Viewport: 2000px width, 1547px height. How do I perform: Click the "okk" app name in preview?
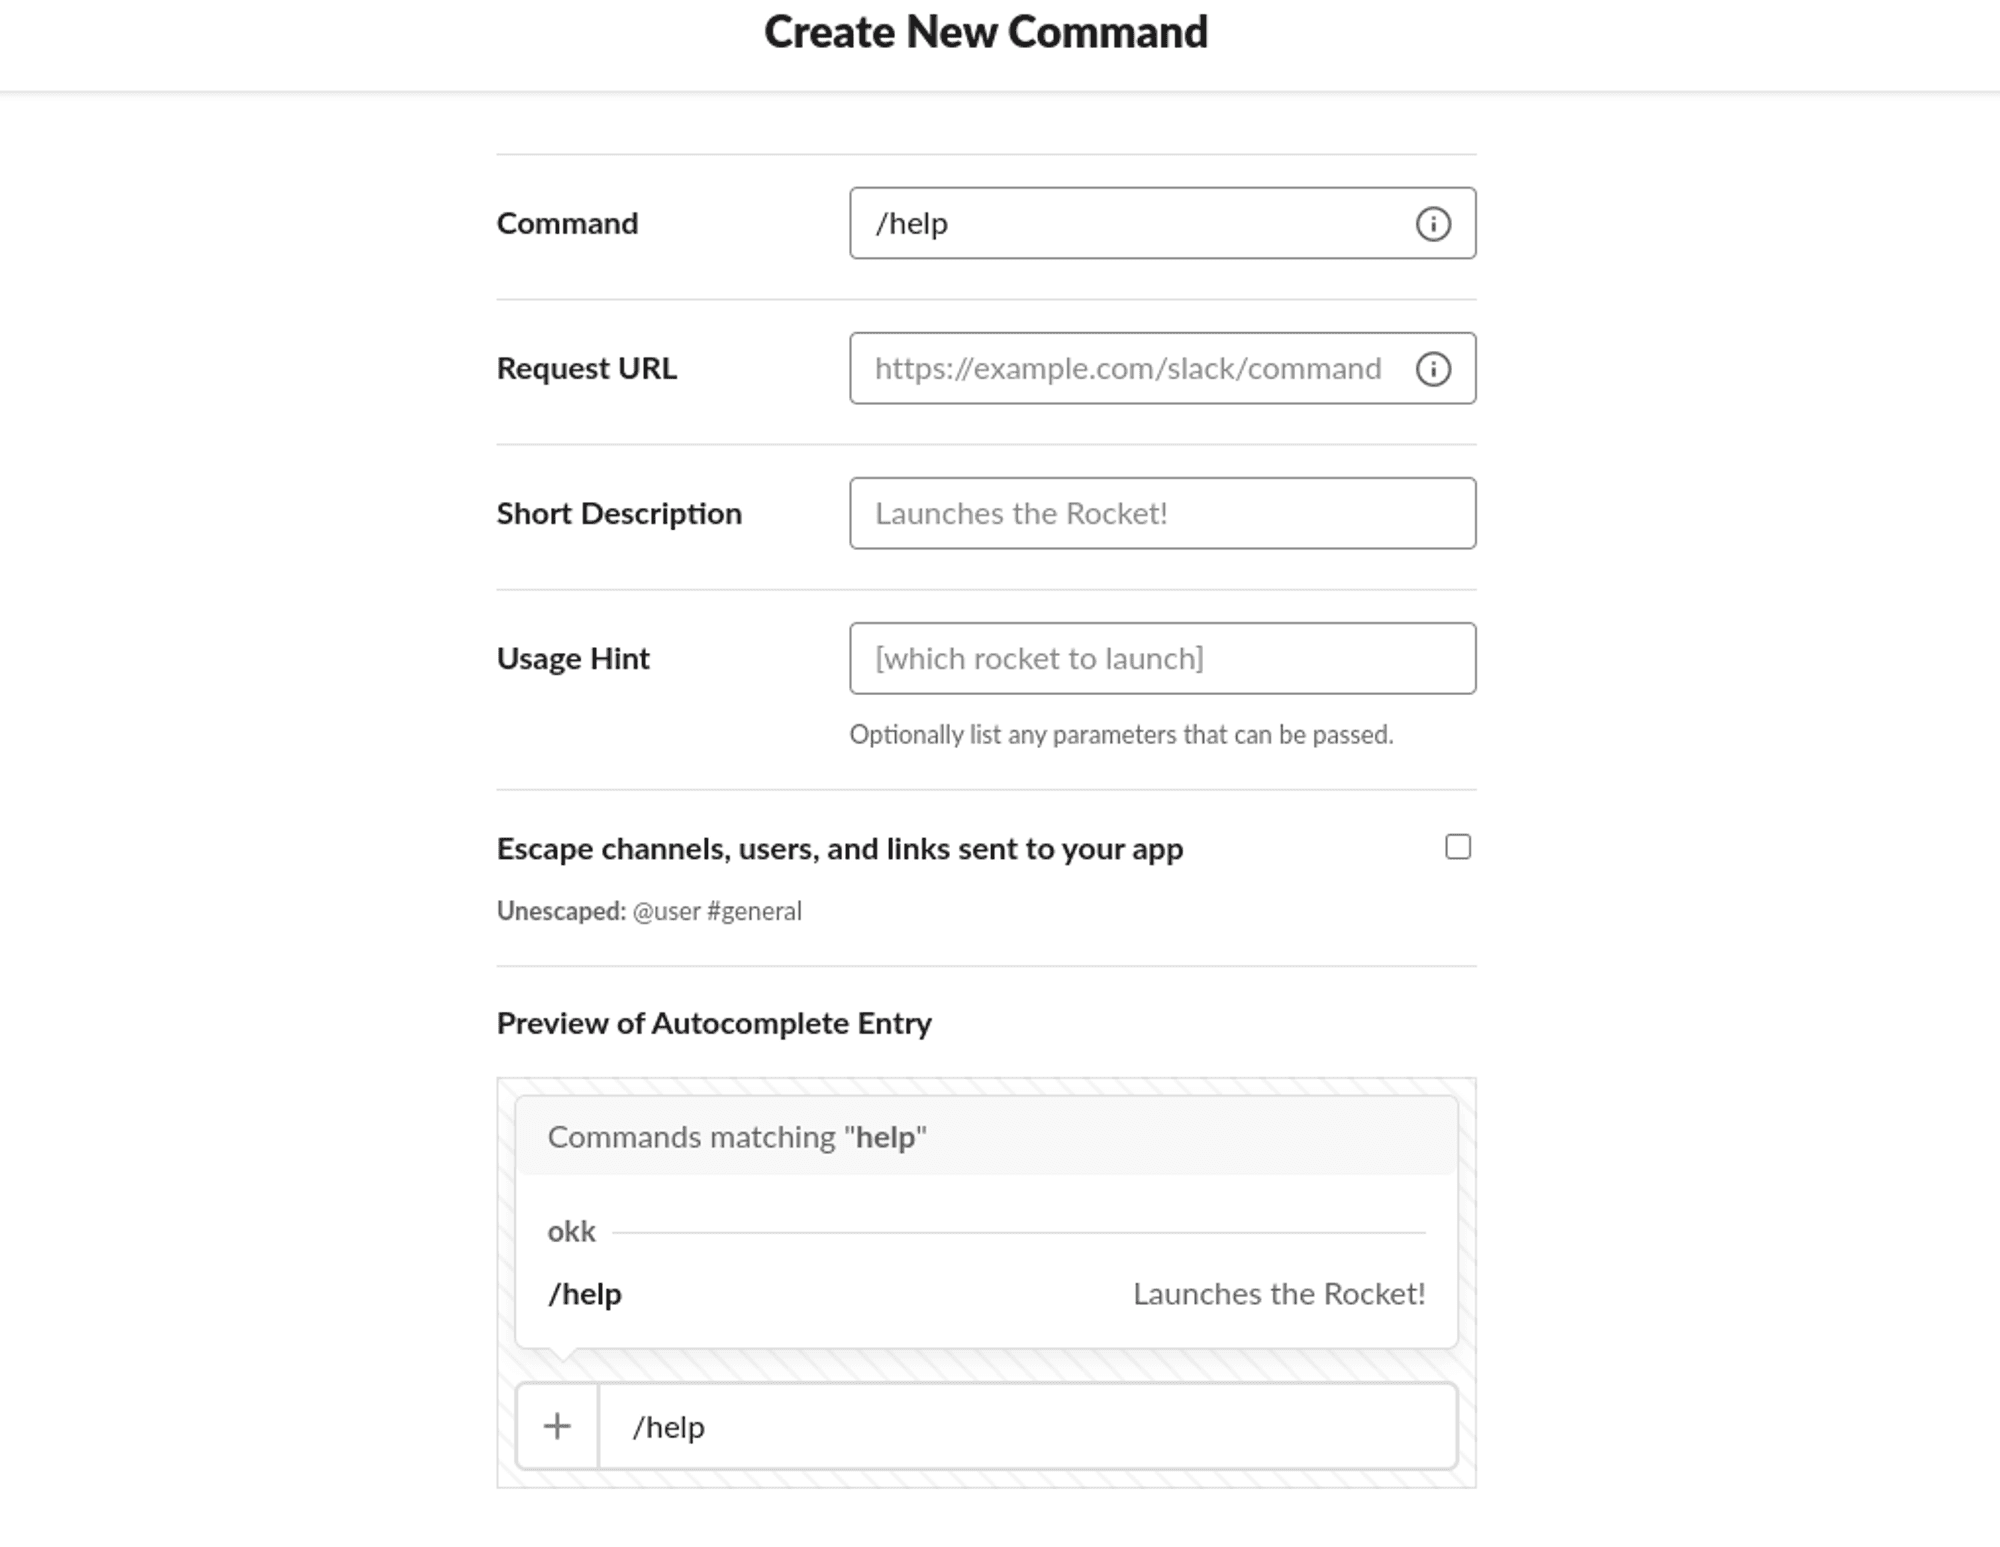point(571,1231)
